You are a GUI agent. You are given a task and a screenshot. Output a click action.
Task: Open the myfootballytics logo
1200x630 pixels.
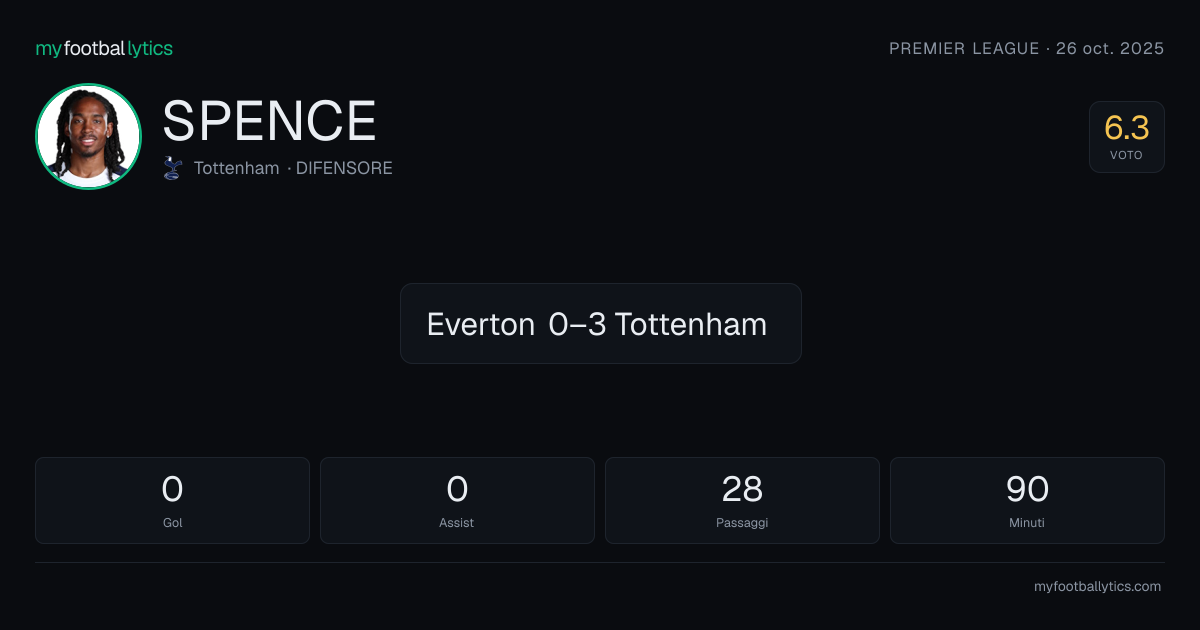tap(104, 48)
